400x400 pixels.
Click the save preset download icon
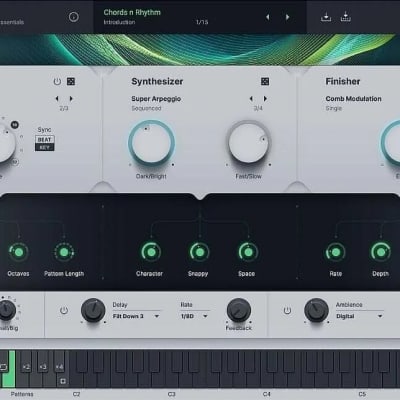[326, 17]
